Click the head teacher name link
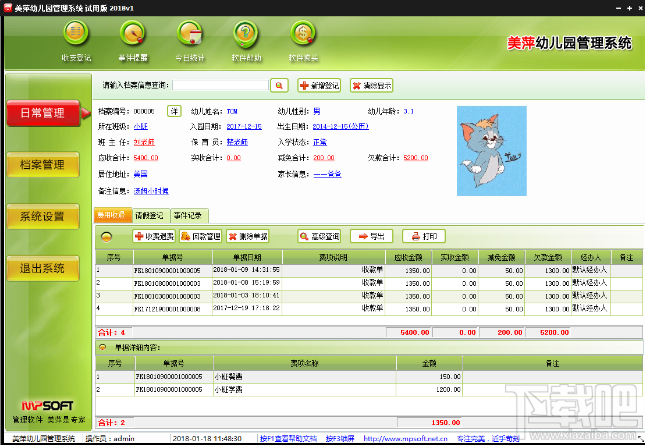This screenshot has width=645, height=445. point(144,142)
